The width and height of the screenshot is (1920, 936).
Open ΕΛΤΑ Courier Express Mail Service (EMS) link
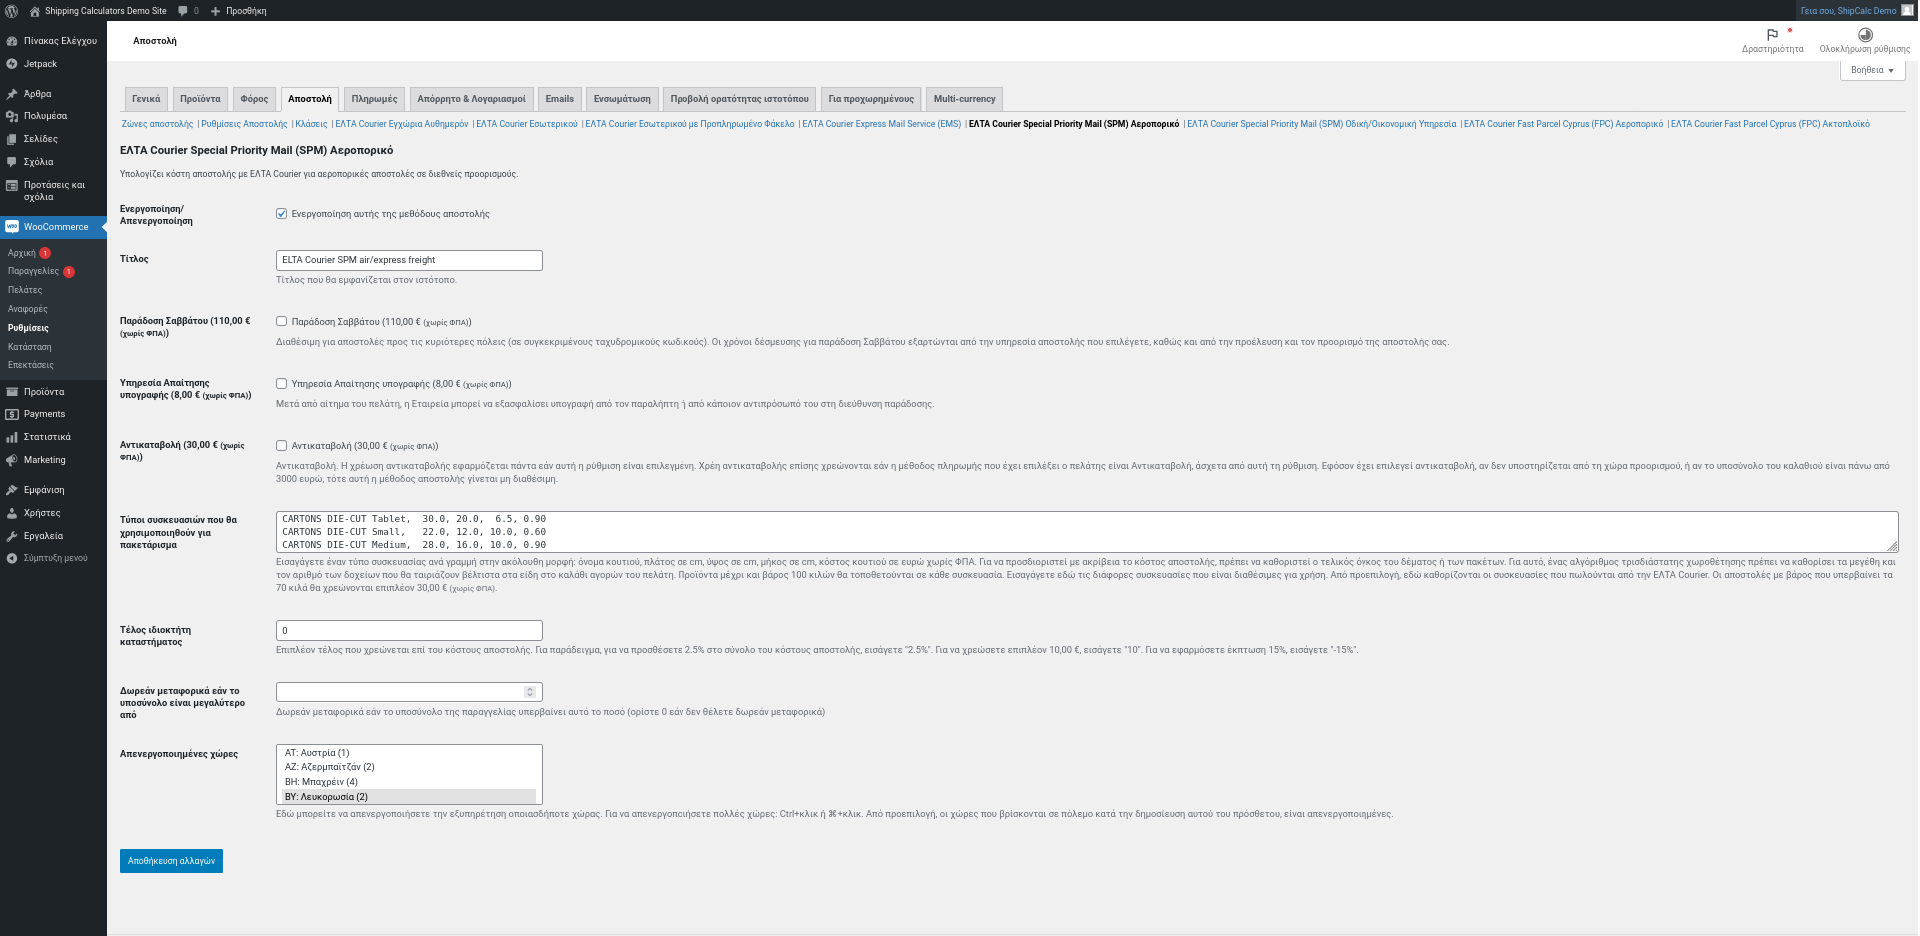tap(881, 124)
